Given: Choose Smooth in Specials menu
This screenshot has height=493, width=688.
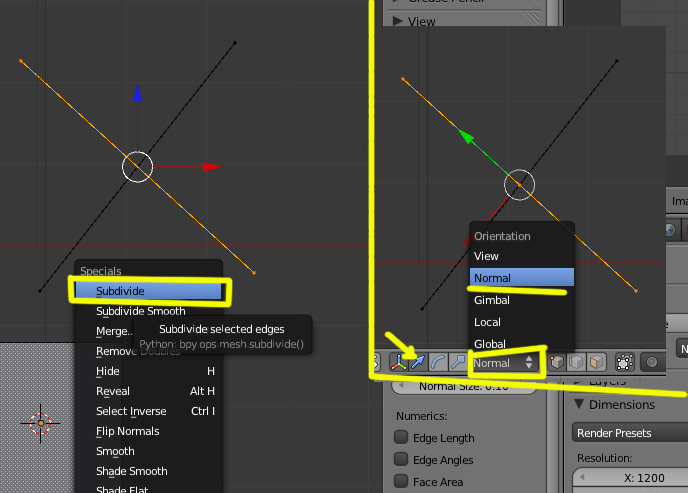Looking at the screenshot, I should coord(149,451).
